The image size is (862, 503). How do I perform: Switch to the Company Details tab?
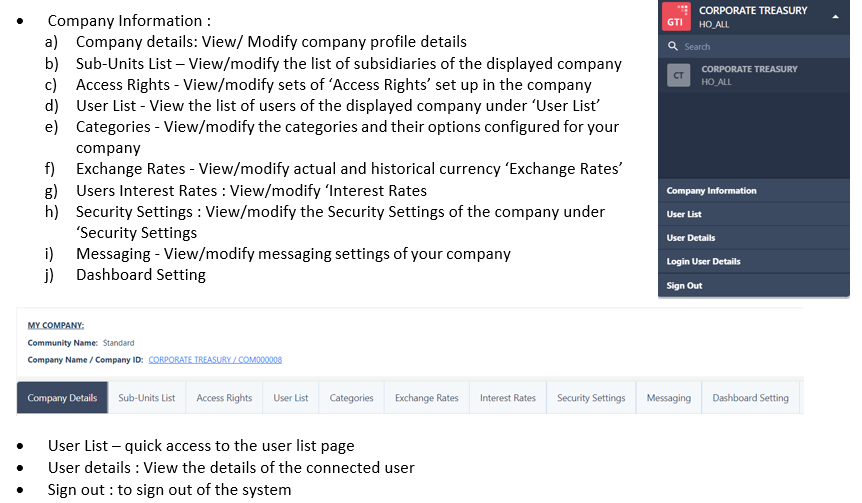[62, 397]
